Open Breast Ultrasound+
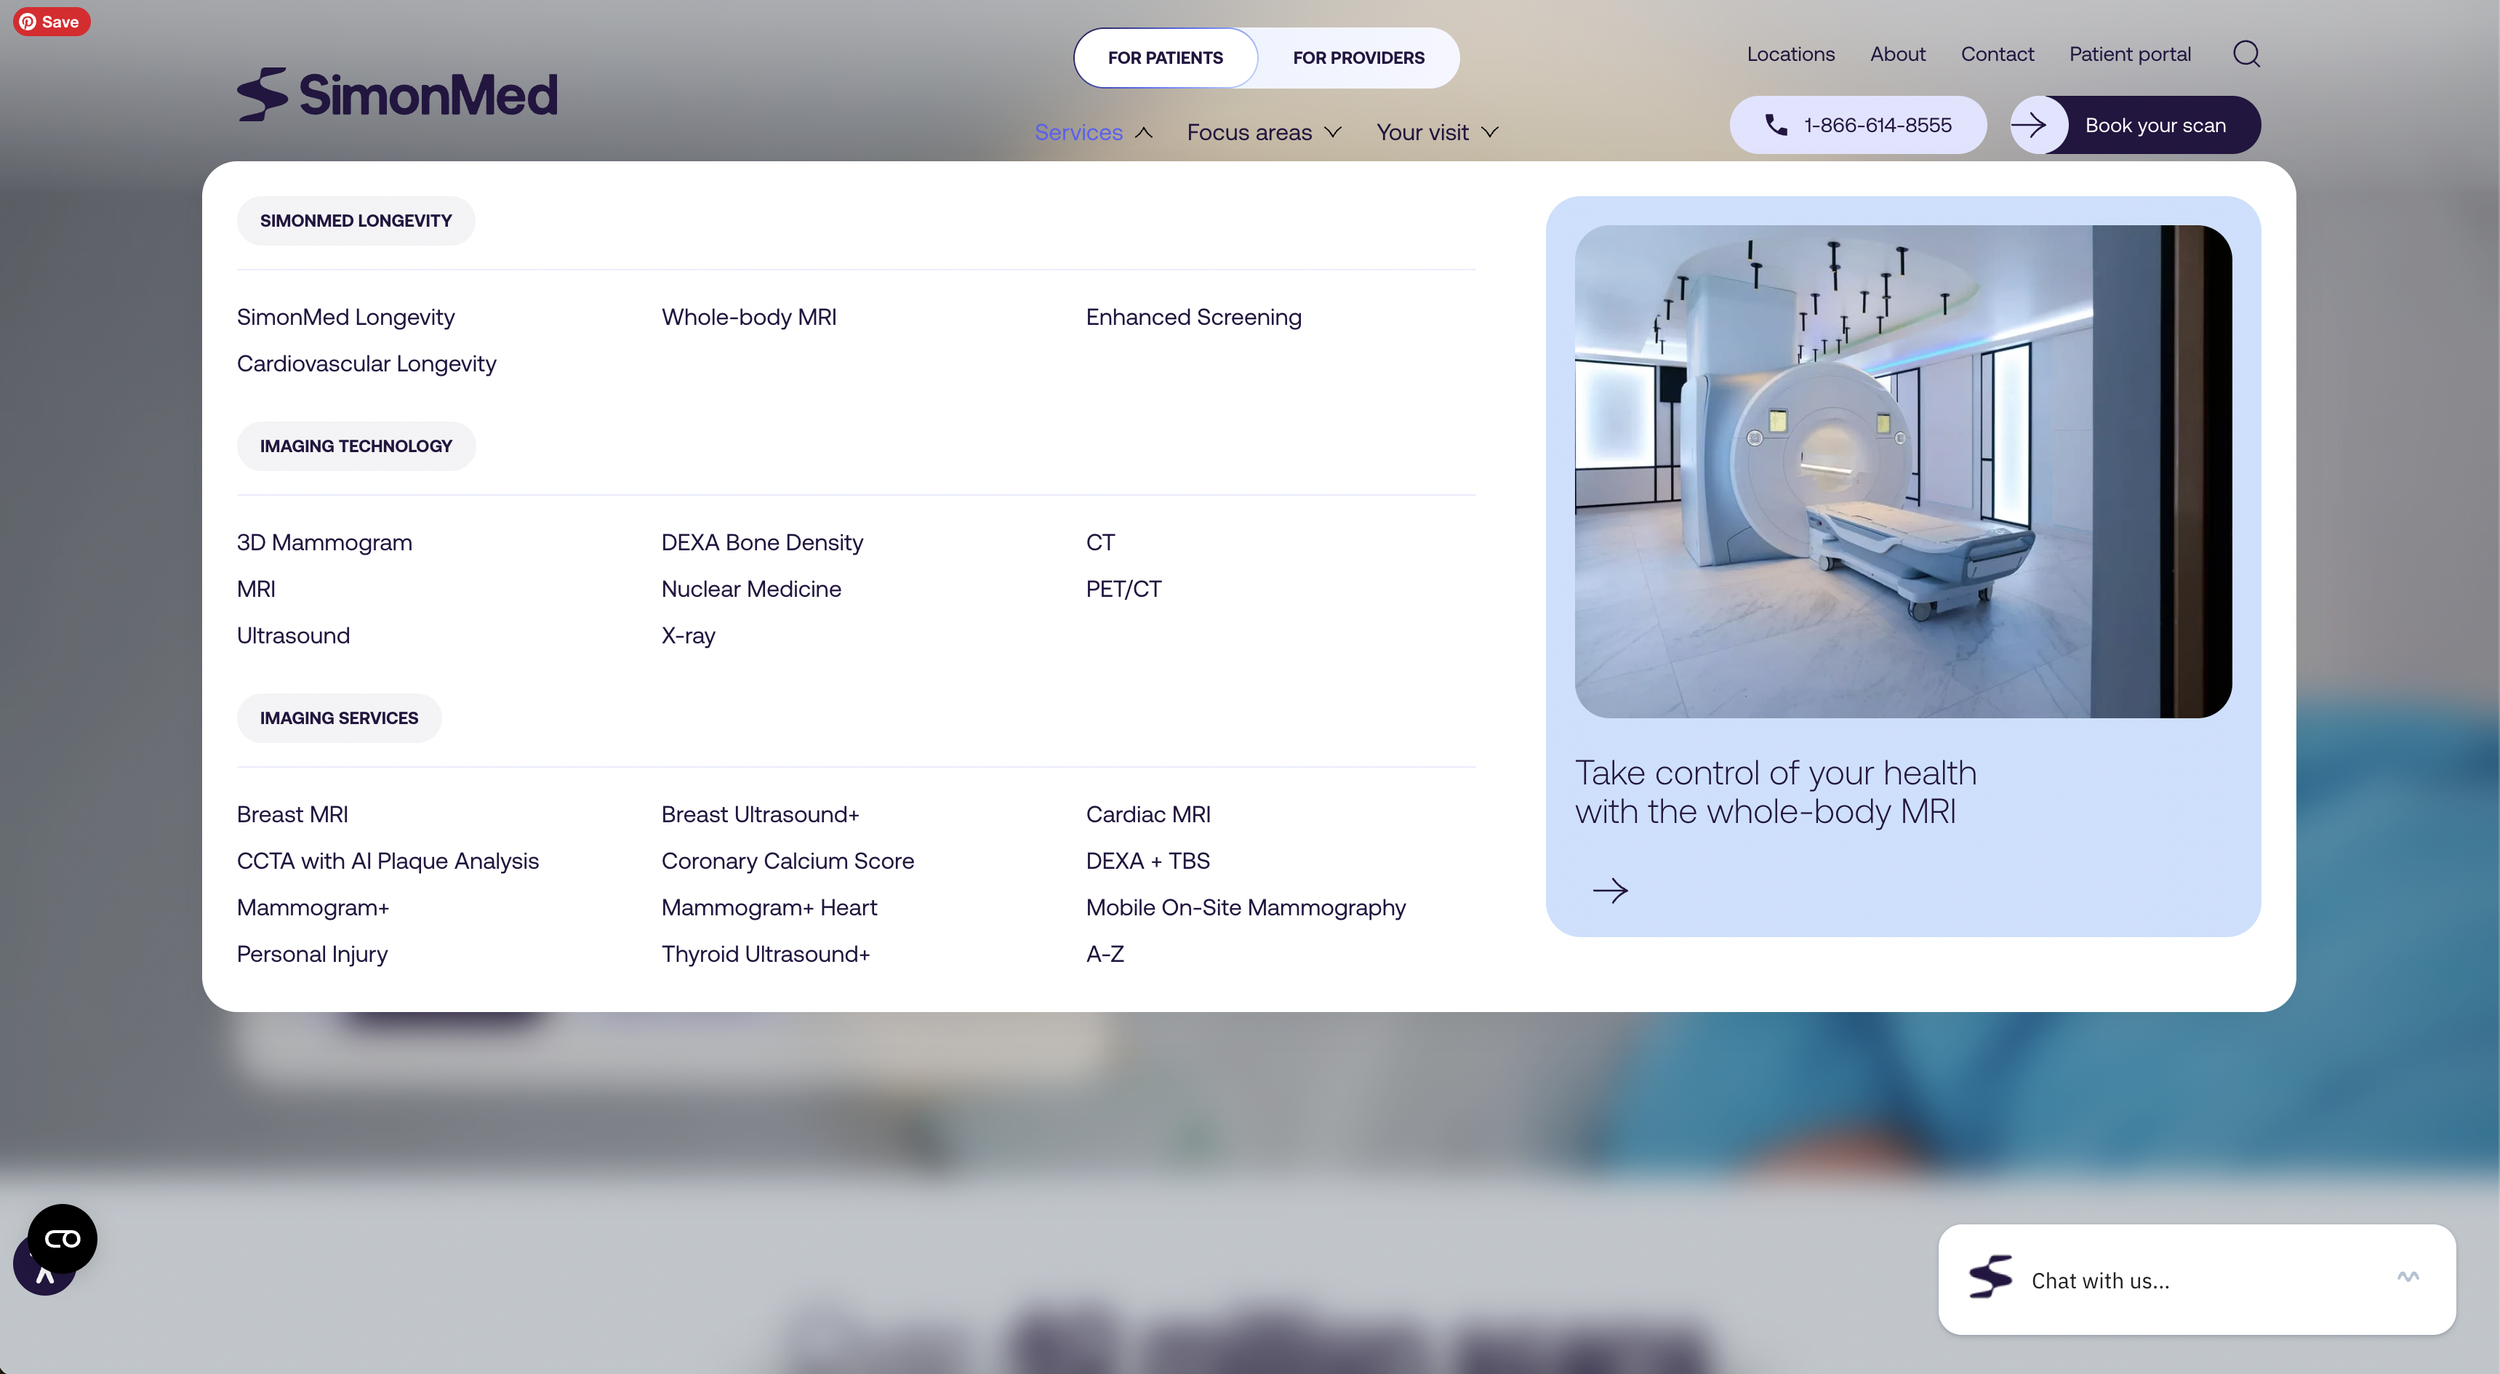This screenshot has height=1374, width=2500. tap(760, 815)
